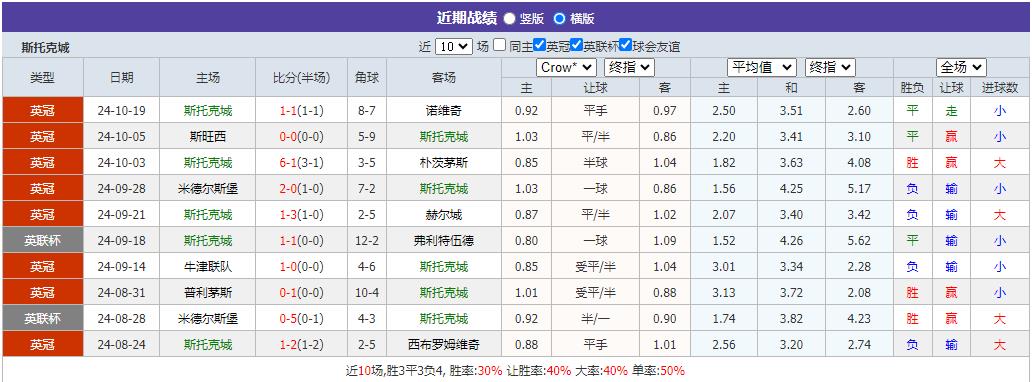Click the 英联杯 tag on 24-09-18
This screenshot has height=382, width=1032.
pyautogui.click(x=43, y=241)
